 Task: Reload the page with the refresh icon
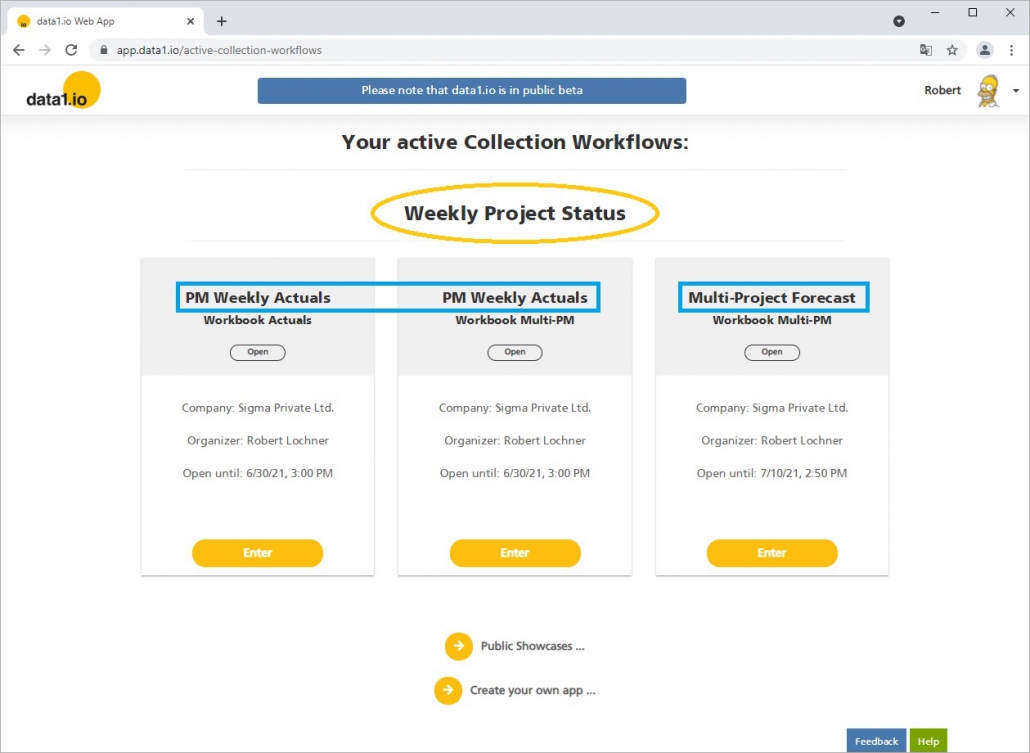click(71, 50)
